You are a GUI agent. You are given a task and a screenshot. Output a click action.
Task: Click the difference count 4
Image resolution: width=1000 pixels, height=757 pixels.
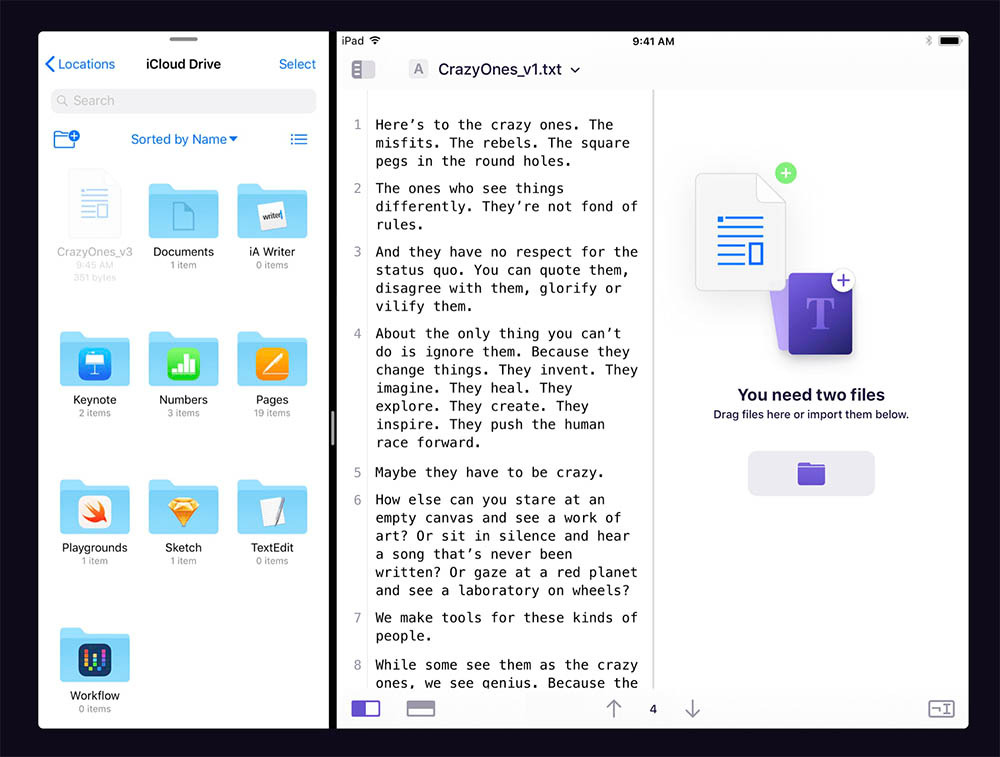pos(653,709)
